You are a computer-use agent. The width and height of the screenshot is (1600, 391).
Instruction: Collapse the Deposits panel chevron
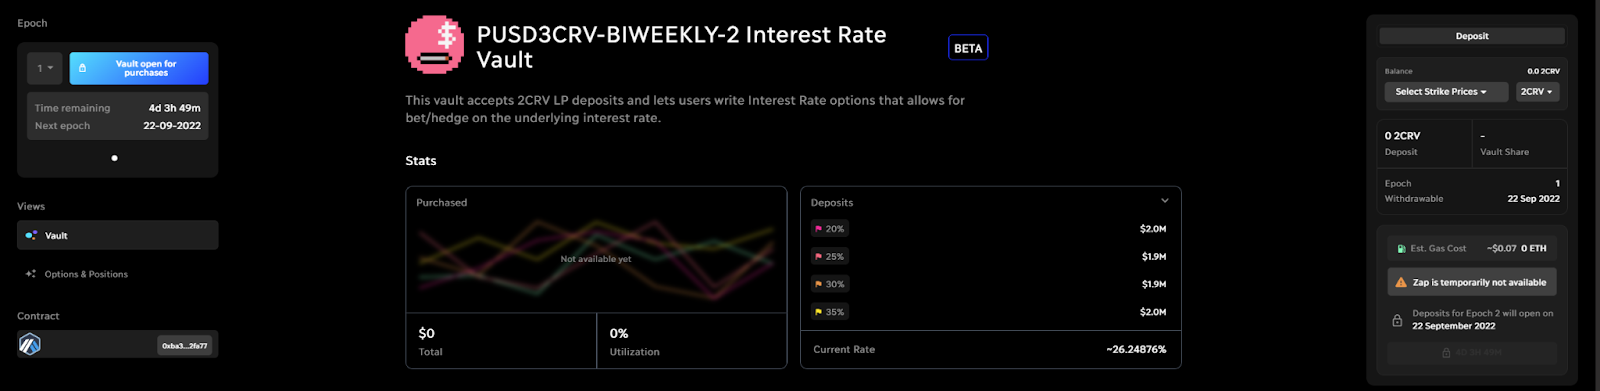tap(1164, 201)
